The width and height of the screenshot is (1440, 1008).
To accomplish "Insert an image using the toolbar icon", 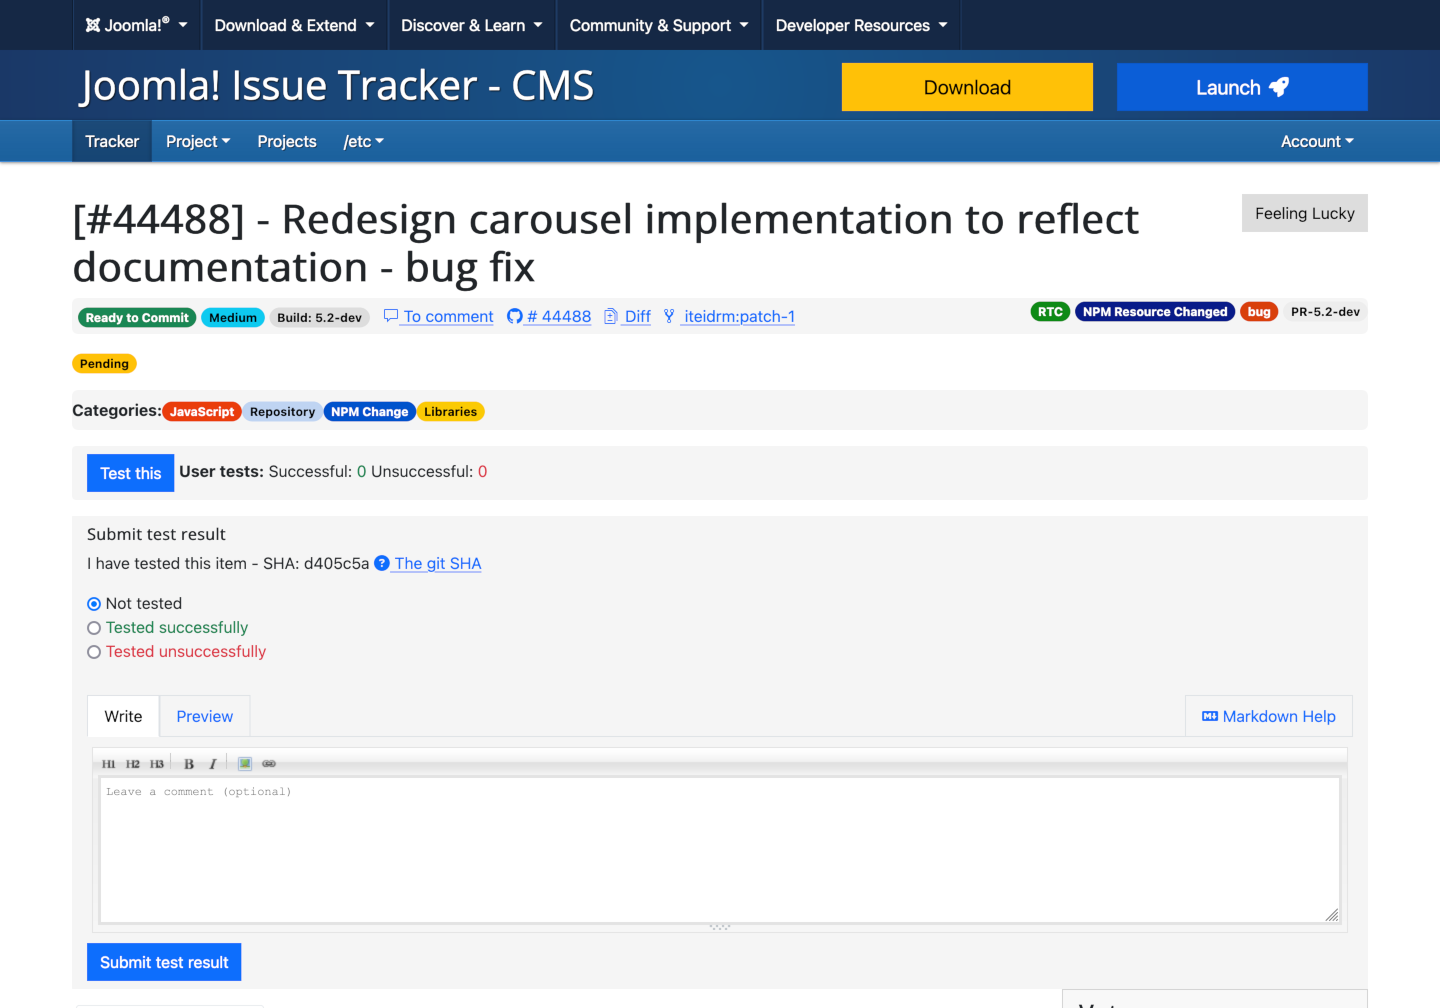I will pyautogui.click(x=244, y=763).
